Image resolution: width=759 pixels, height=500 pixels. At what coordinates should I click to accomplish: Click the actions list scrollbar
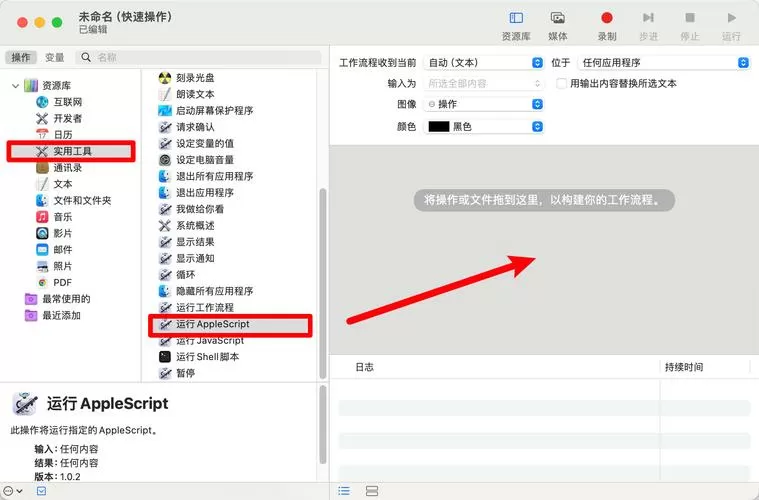pos(323,284)
